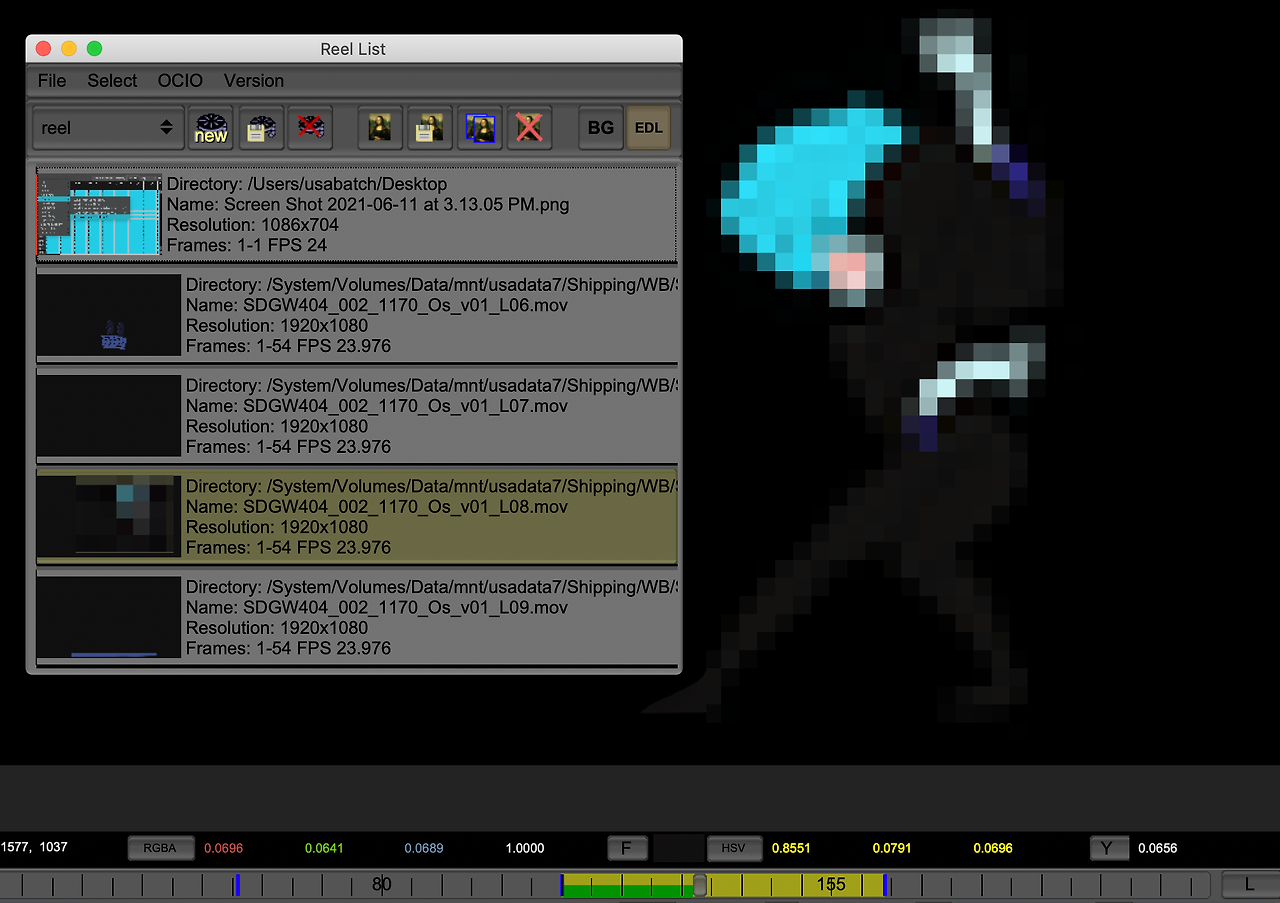The width and height of the screenshot is (1280, 903).
Task: Remove the source with the red X image icon
Action: coord(529,128)
